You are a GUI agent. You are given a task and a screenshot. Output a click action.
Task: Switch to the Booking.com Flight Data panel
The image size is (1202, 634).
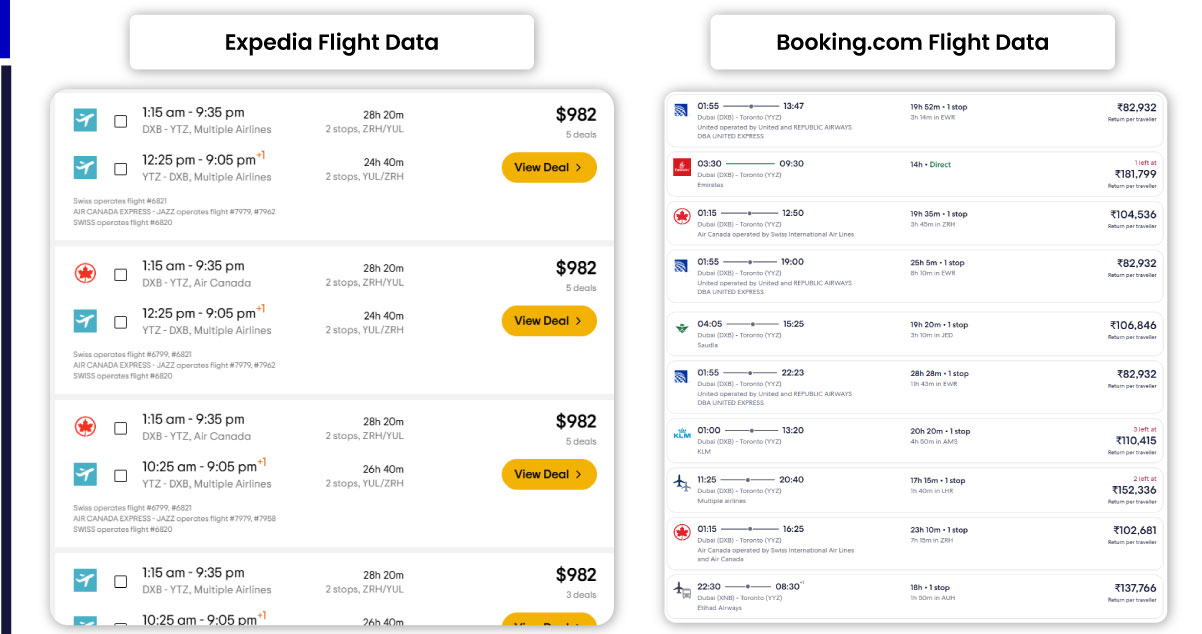913,42
